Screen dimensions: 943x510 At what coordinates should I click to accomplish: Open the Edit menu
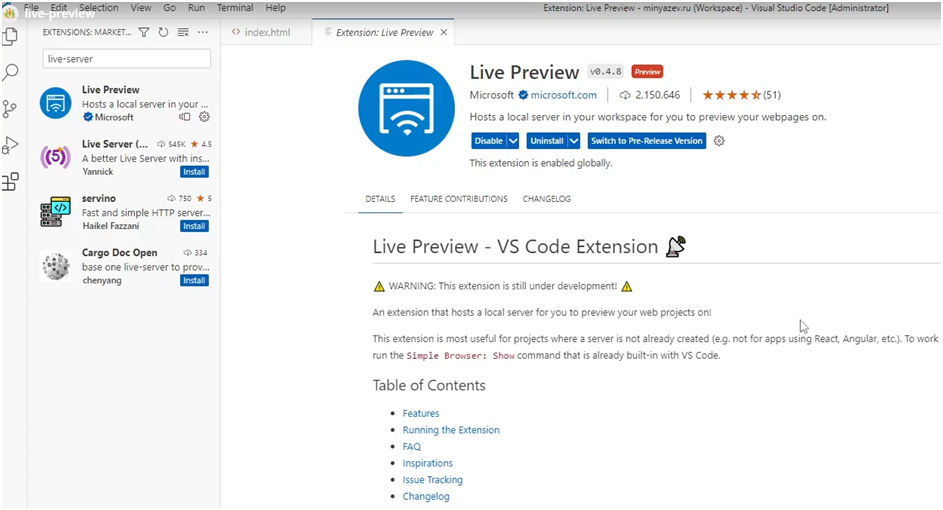[x=59, y=8]
